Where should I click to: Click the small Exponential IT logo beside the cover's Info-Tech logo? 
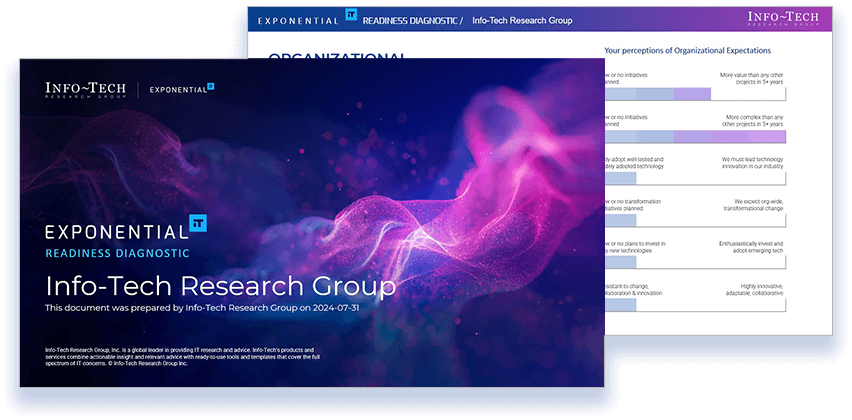(181, 89)
